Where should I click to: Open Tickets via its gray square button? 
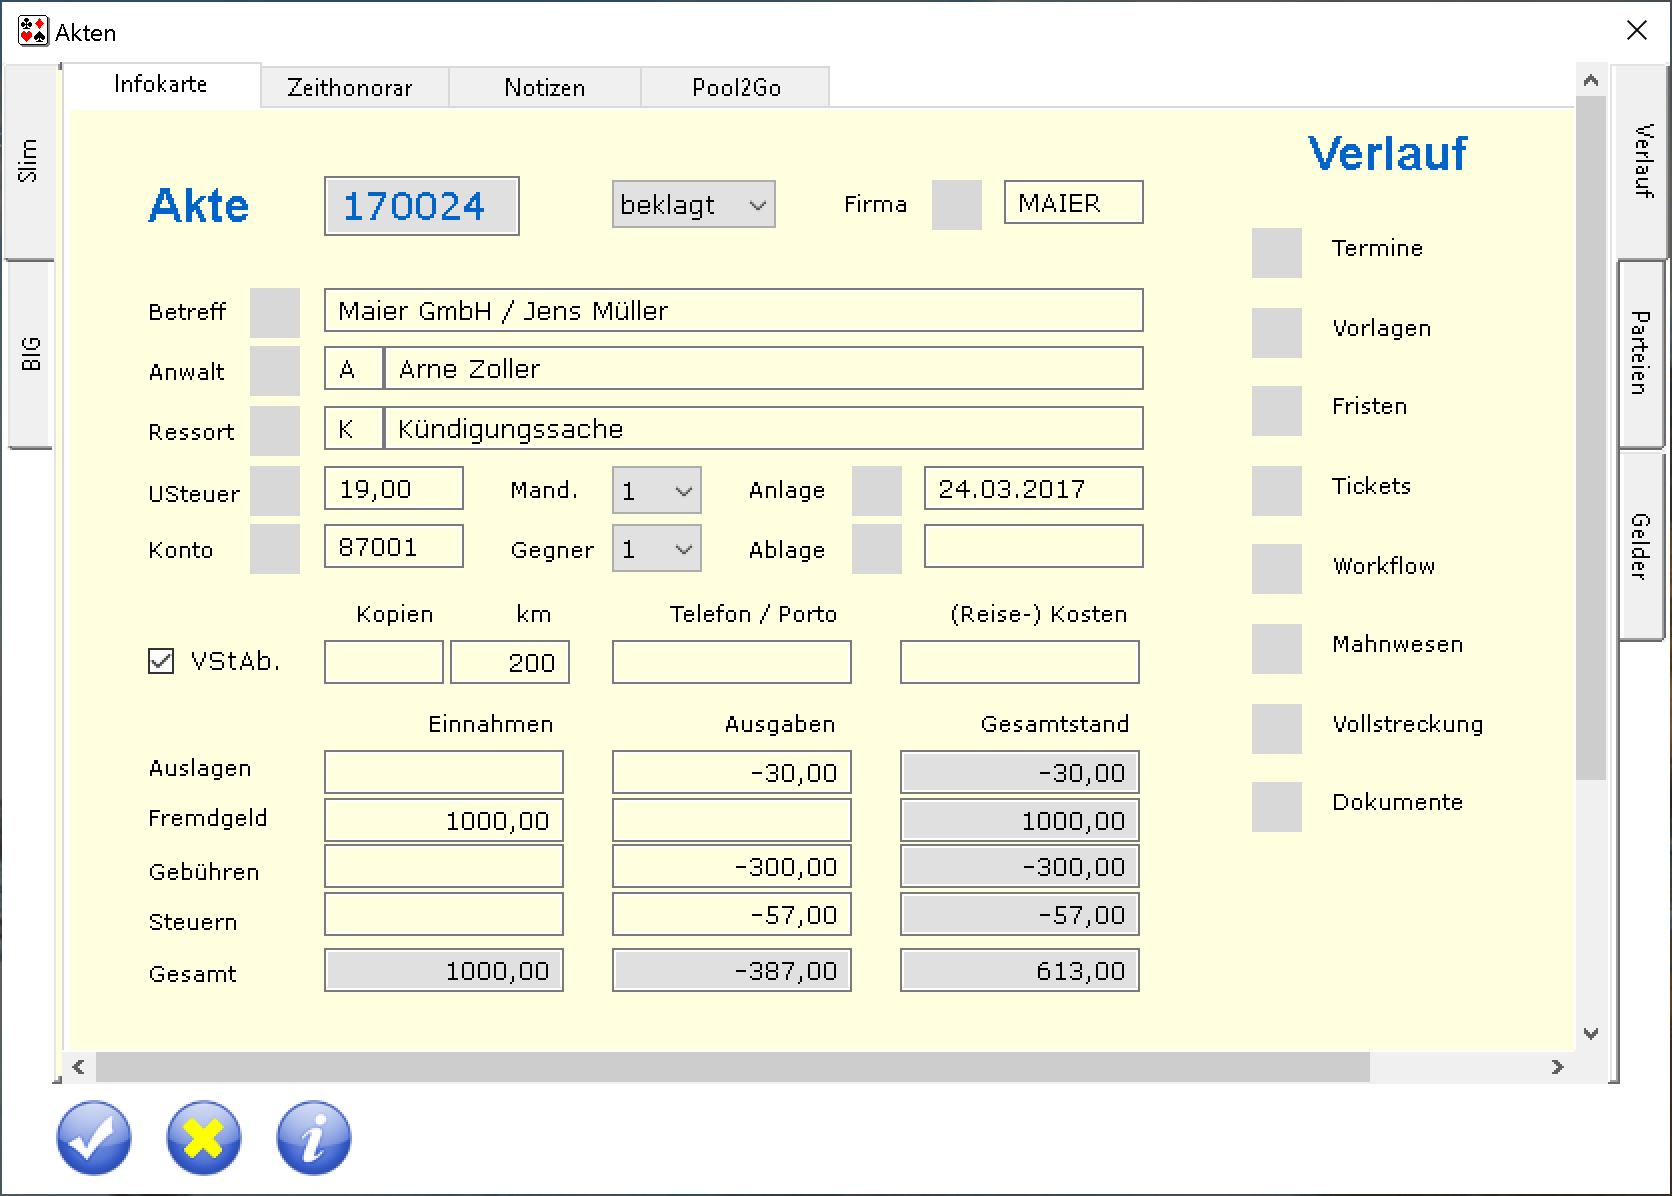click(1277, 491)
